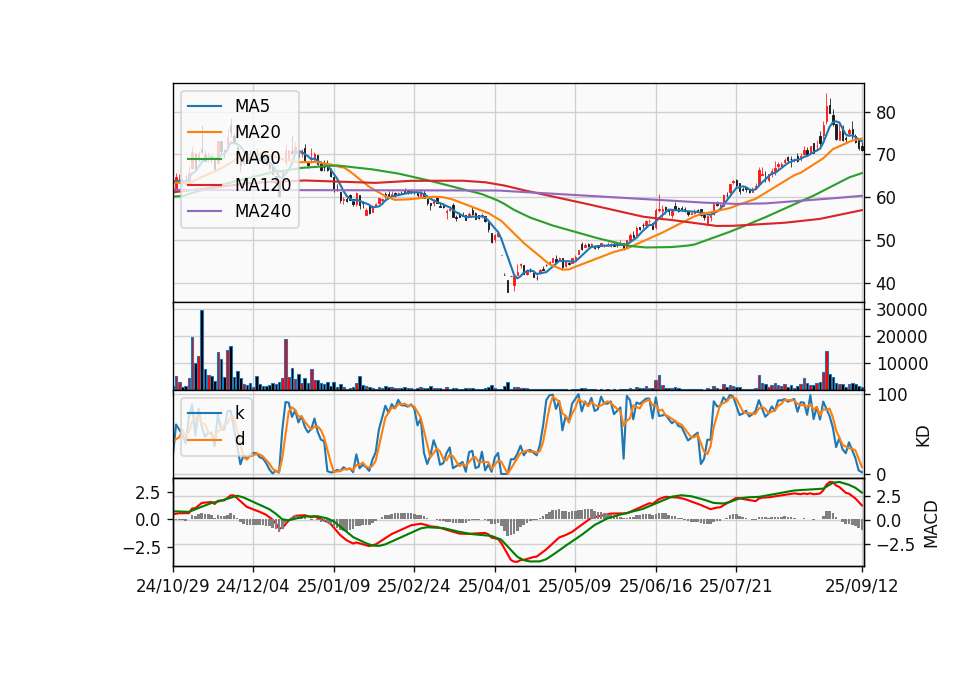This screenshot has width=960, height=690.
Task: Click the green MA60 legend line sample
Action: (x=204, y=158)
